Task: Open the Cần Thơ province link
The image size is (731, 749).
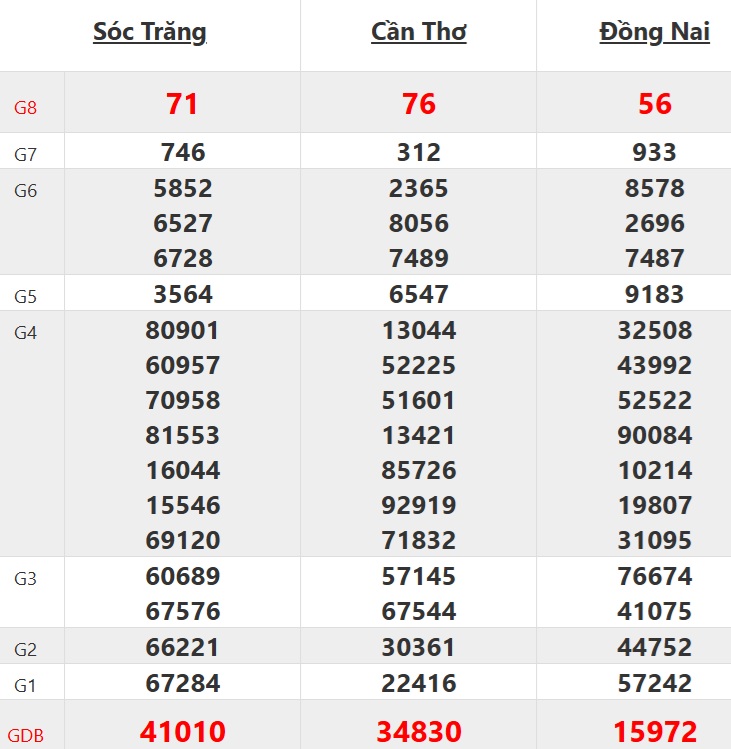Action: pos(418,32)
